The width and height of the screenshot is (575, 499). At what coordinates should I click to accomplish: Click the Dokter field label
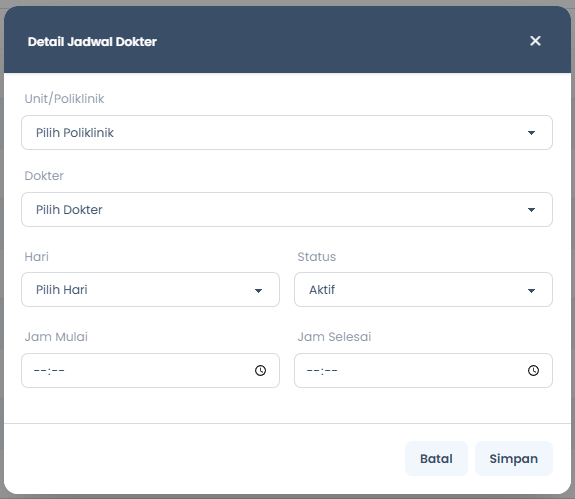point(44,176)
